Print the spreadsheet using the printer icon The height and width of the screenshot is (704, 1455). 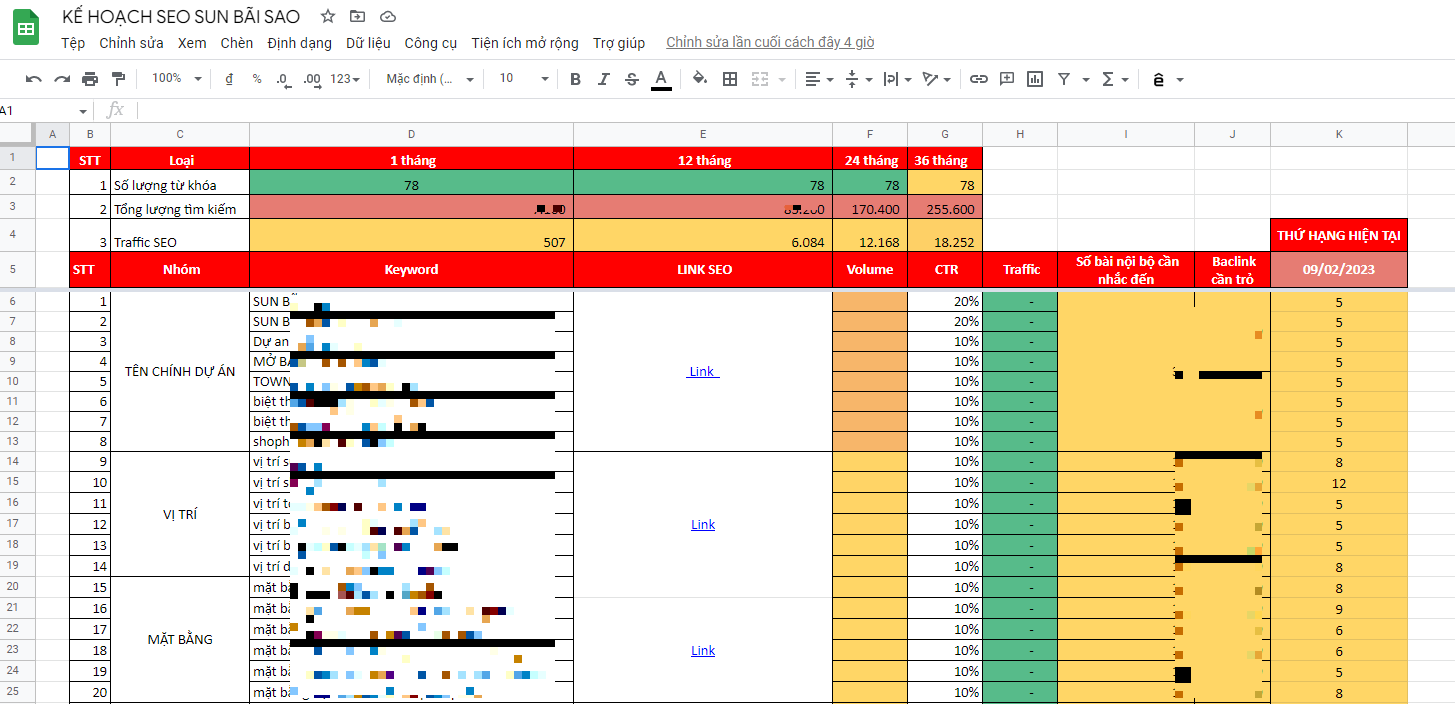pyautogui.click(x=90, y=79)
